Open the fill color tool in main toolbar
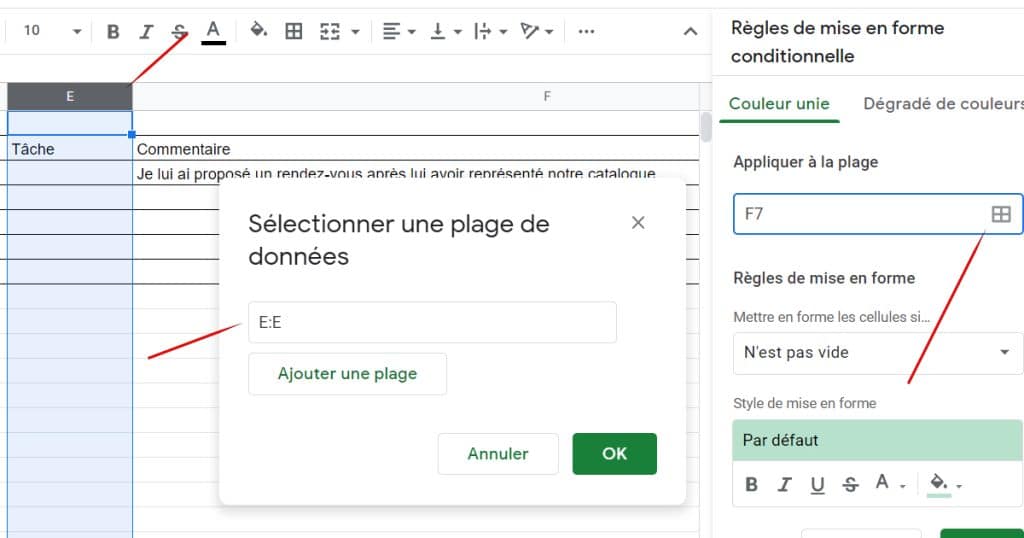Image resolution: width=1024 pixels, height=538 pixels. click(259, 30)
